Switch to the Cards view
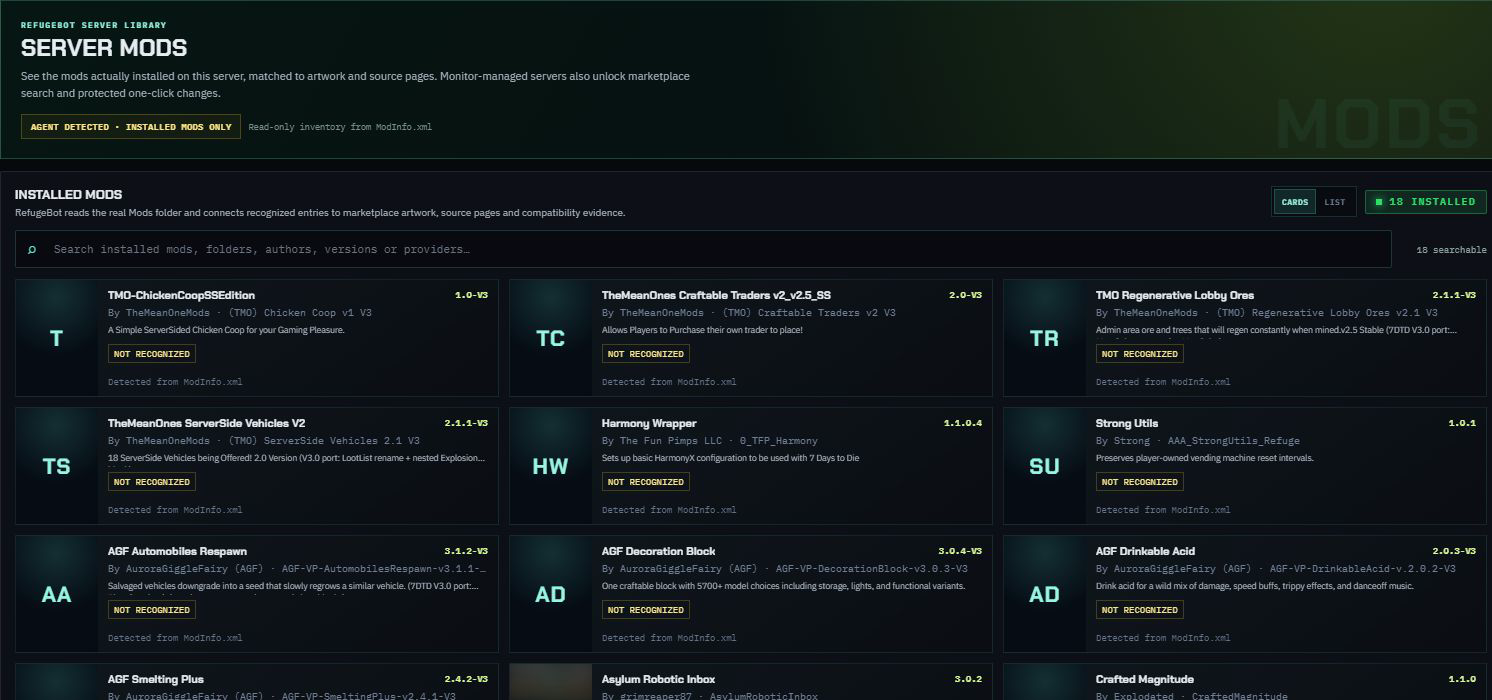 (1294, 202)
